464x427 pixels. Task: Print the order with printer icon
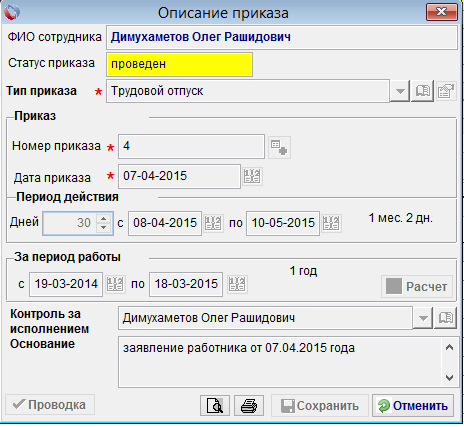[249, 406]
